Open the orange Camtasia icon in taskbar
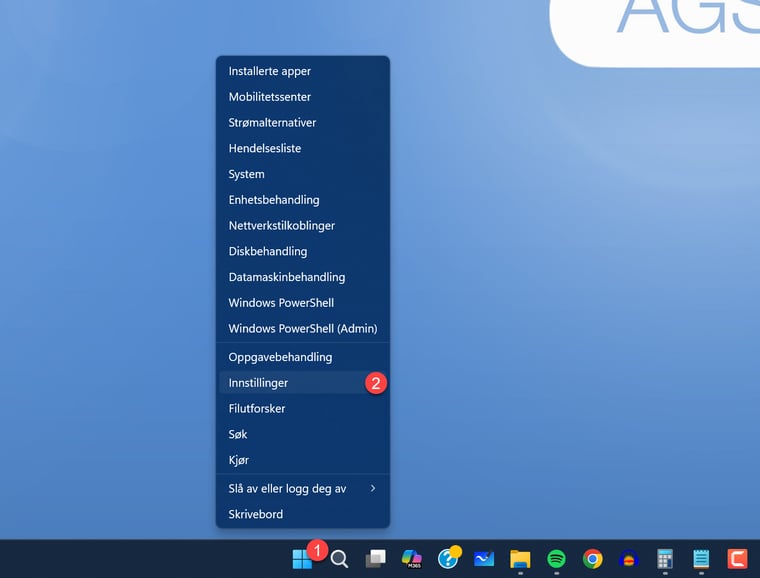Image resolution: width=760 pixels, height=578 pixels. pyautogui.click(x=737, y=559)
